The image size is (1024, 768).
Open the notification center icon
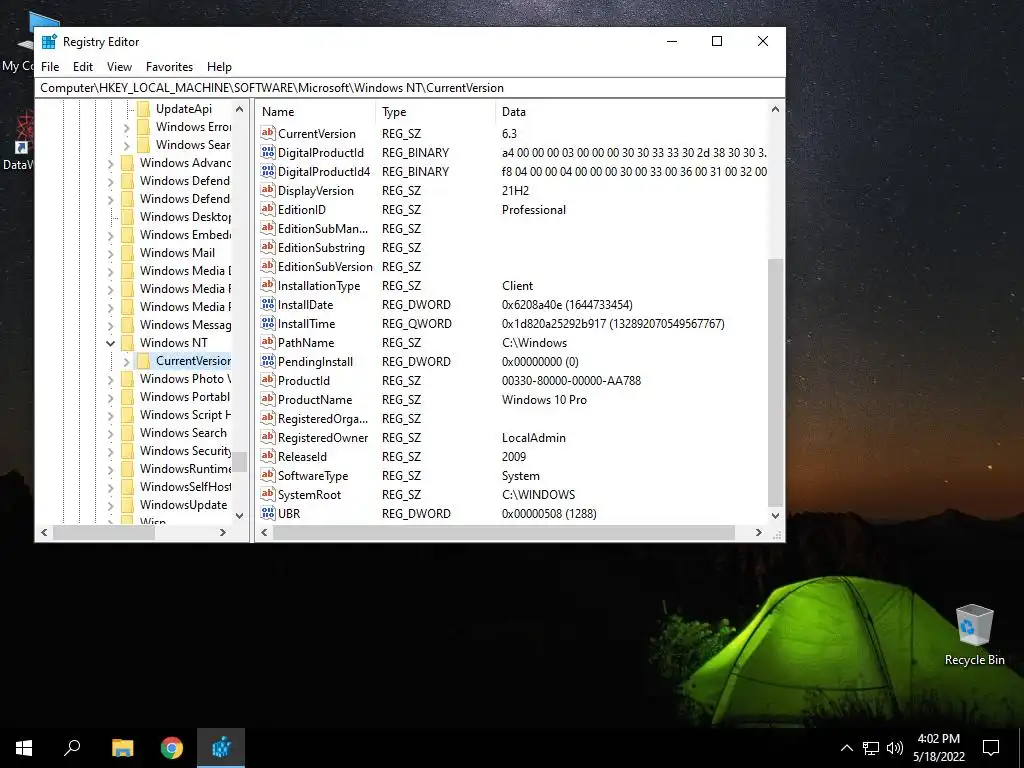991,748
